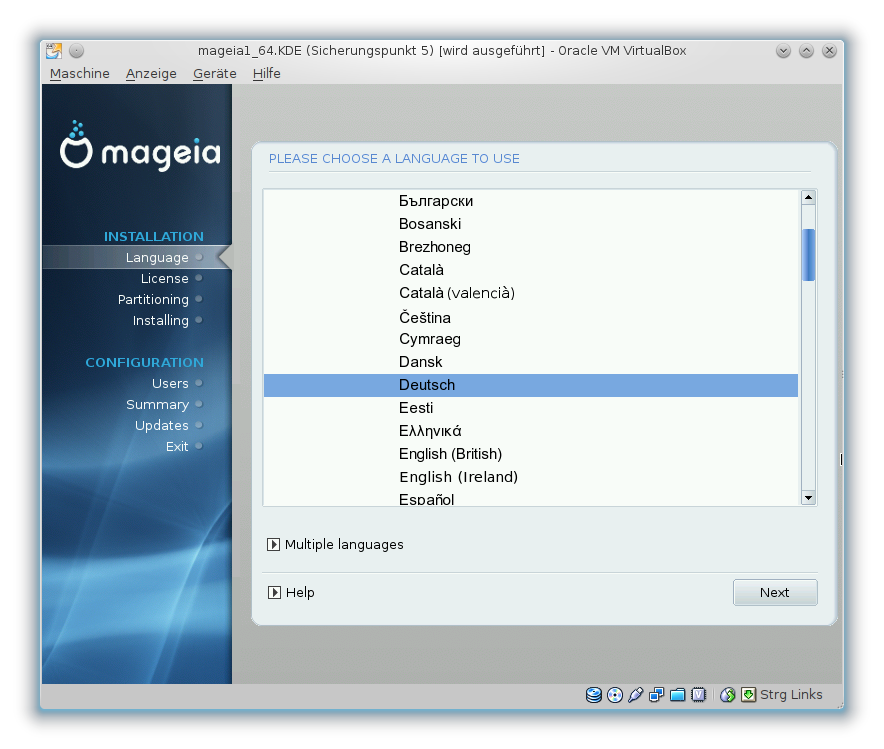Click the shared folders status icon

point(678,695)
